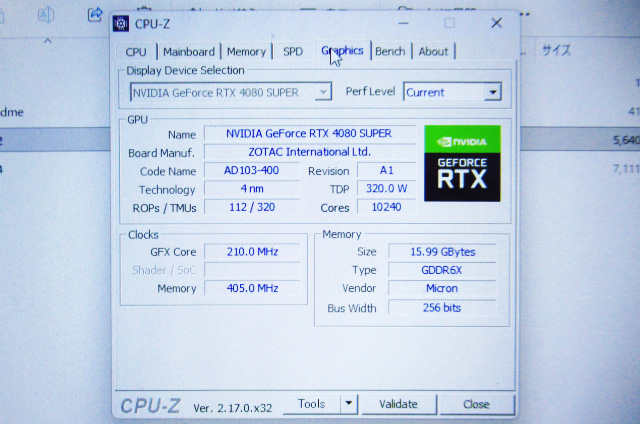Click the share icon in Explorer toolbar
The image size is (640, 424).
click(x=95, y=14)
